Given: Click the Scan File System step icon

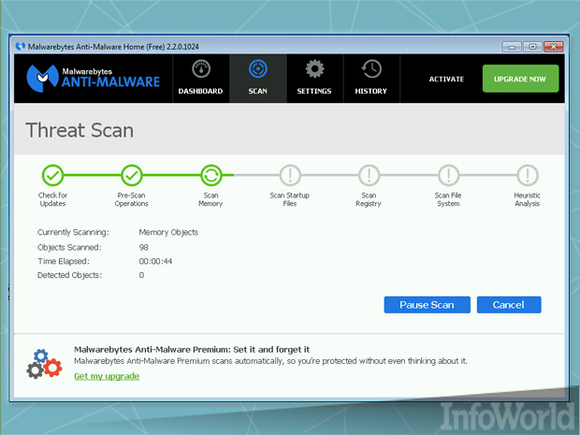Looking at the screenshot, I should pos(448,175).
